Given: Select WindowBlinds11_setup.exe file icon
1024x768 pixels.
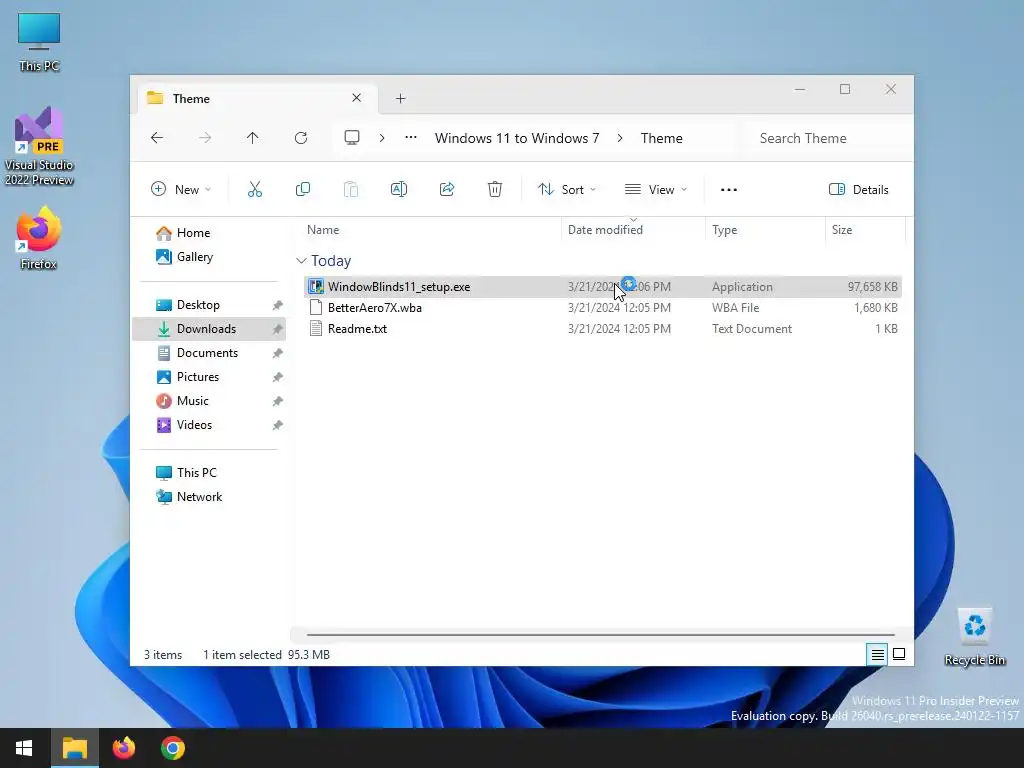Looking at the screenshot, I should click(316, 287).
